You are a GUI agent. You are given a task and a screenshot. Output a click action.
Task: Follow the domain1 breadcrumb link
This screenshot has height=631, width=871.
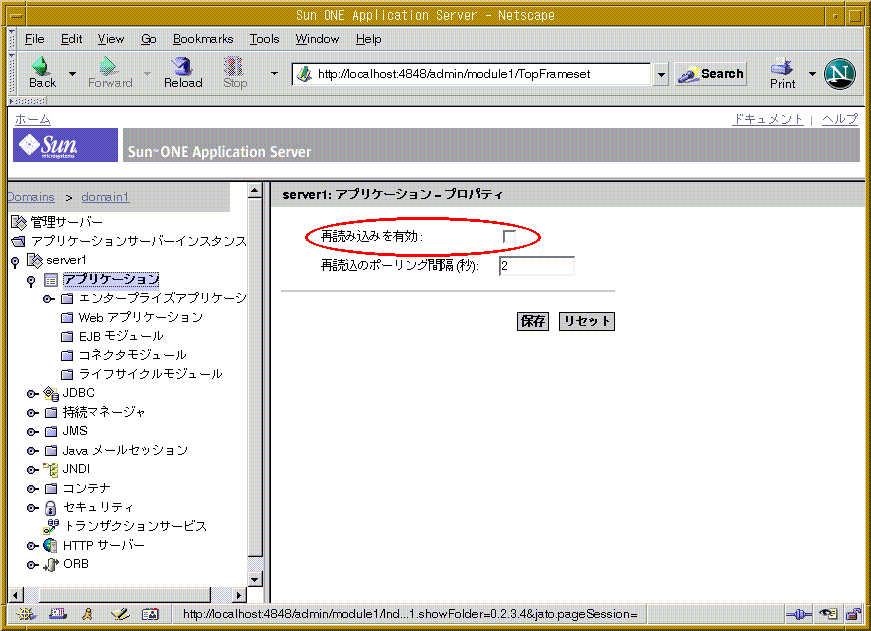[x=105, y=197]
